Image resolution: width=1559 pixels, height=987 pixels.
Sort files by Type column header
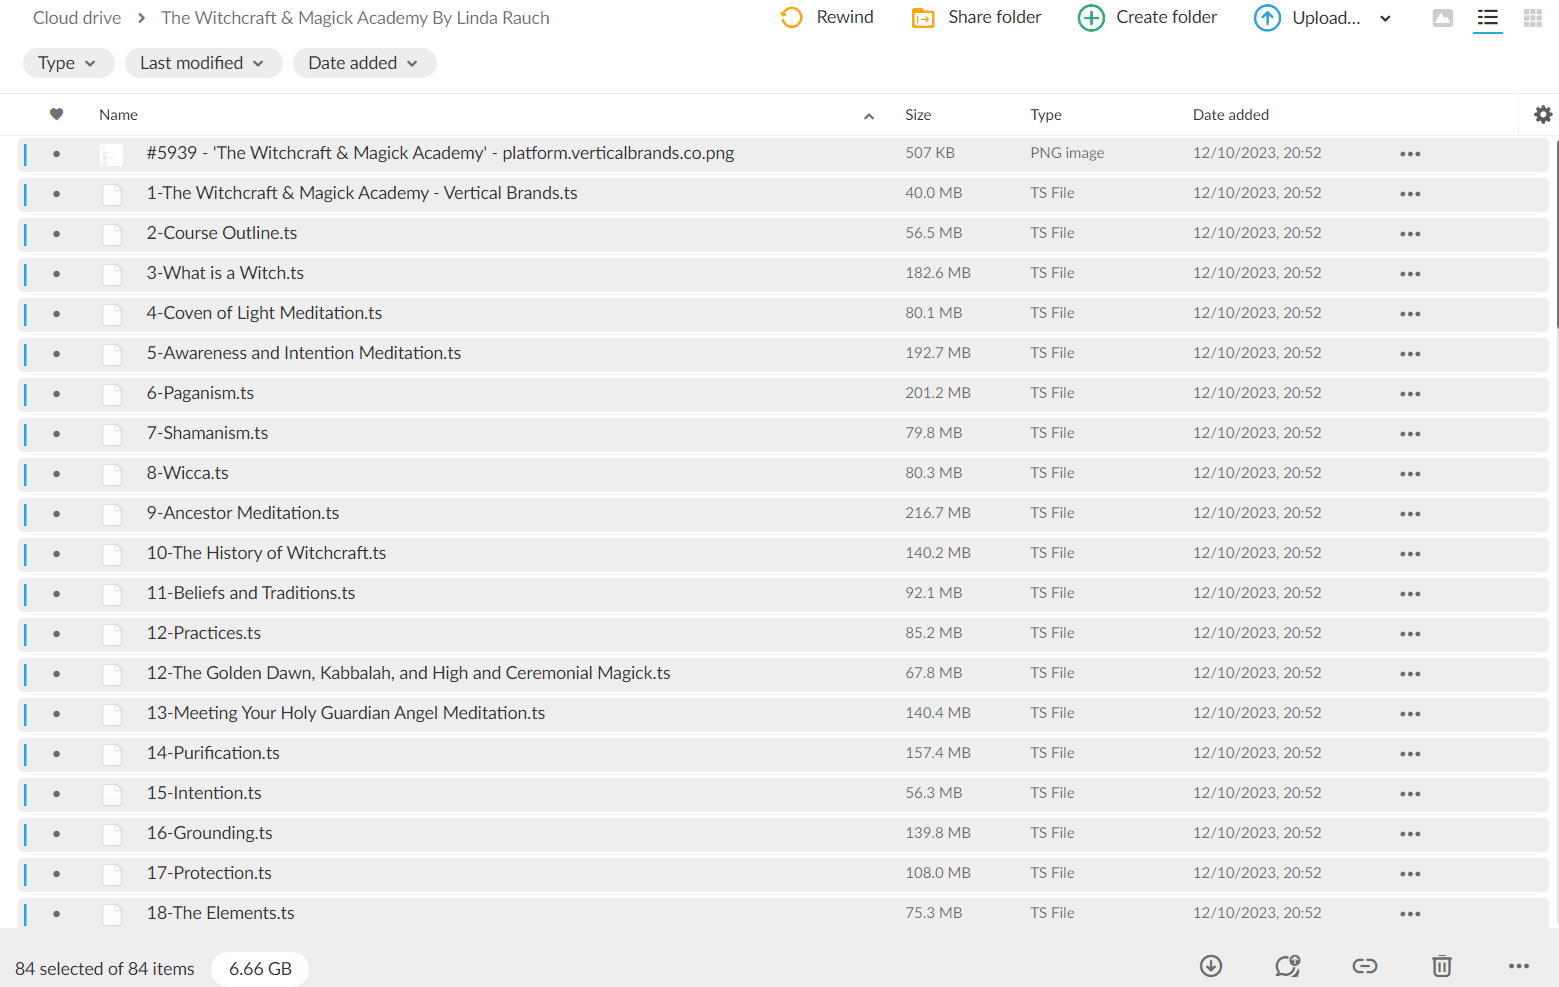point(1046,115)
